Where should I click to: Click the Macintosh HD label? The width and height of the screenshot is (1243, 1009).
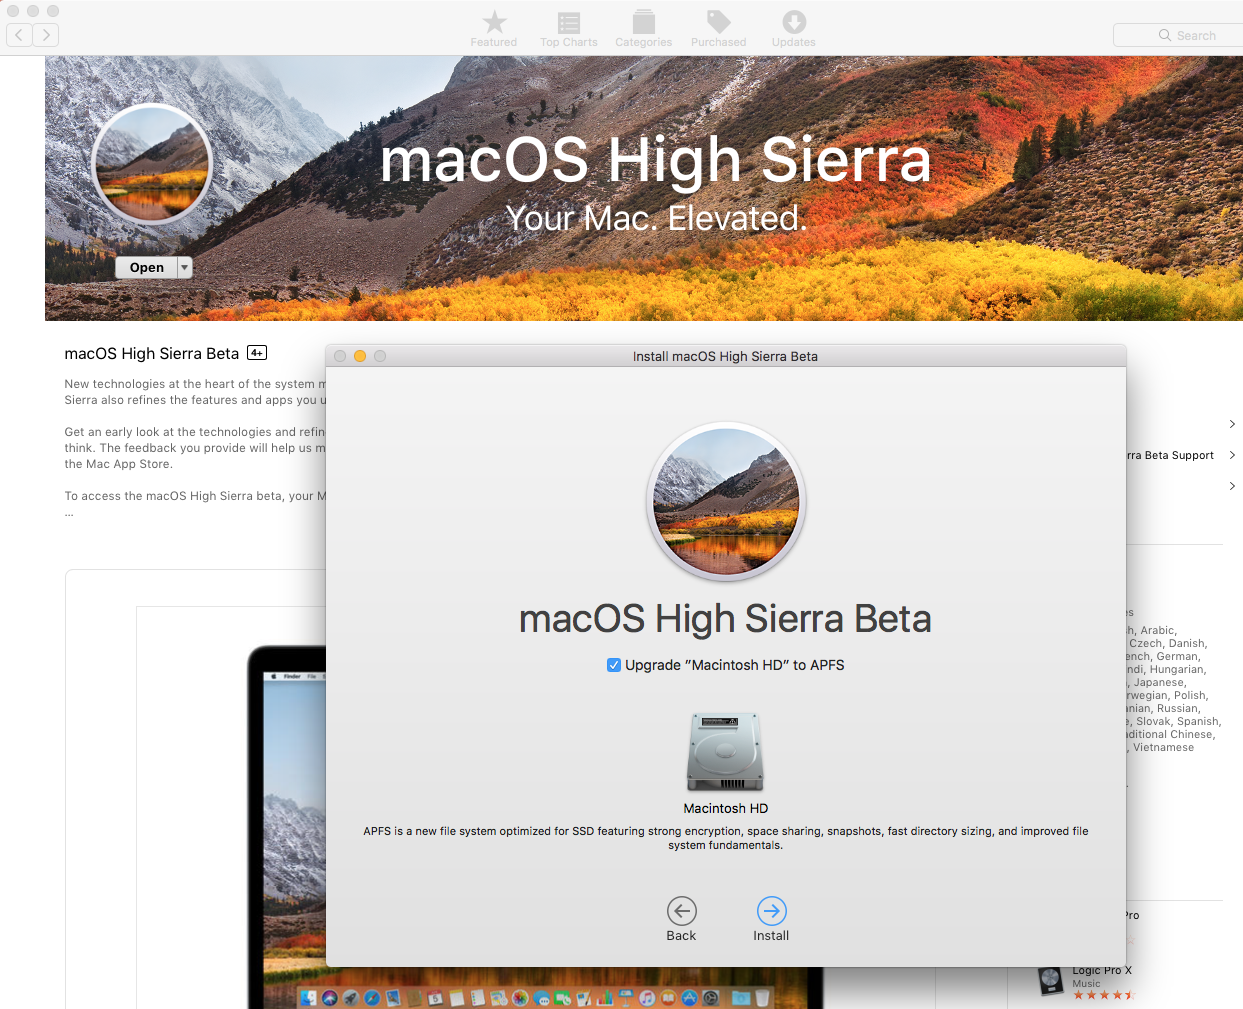pyautogui.click(x=726, y=808)
